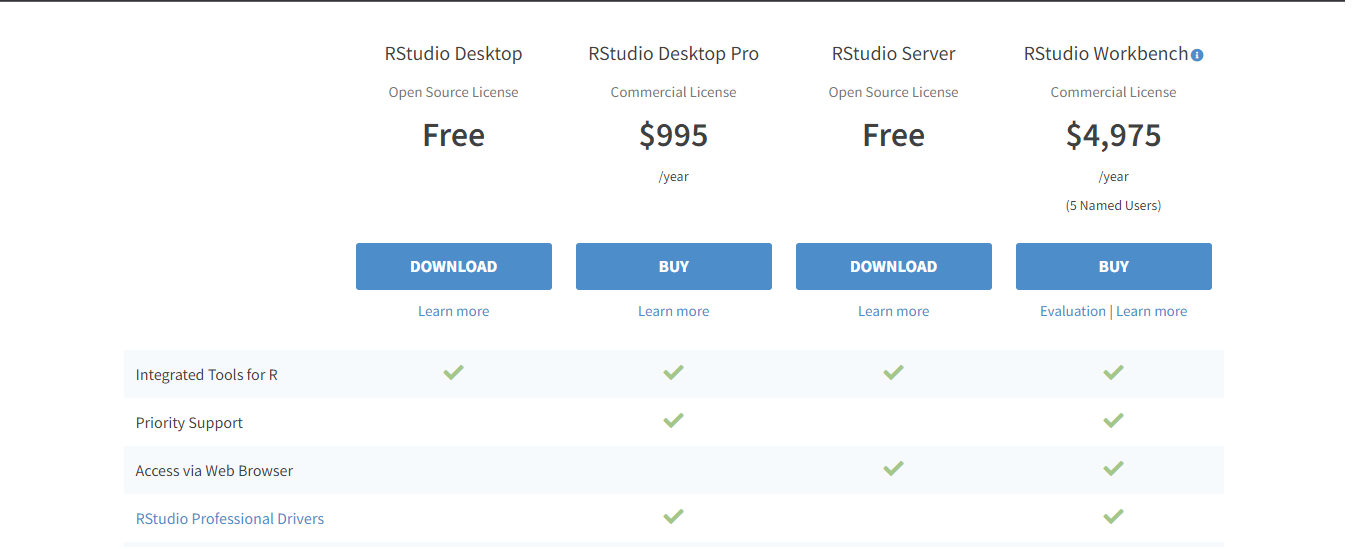Open Learn more under RStudio Desktop

[x=453, y=311]
